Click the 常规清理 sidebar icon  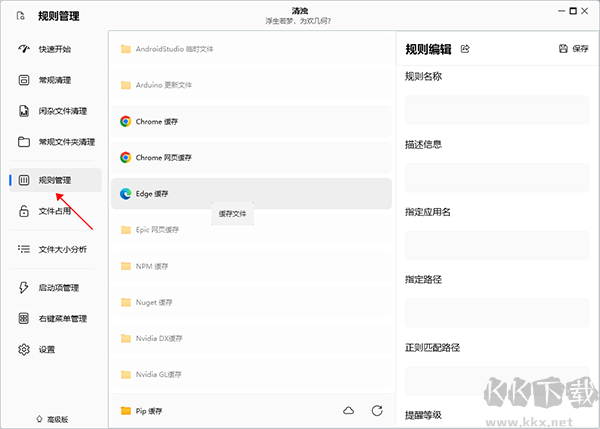24,80
